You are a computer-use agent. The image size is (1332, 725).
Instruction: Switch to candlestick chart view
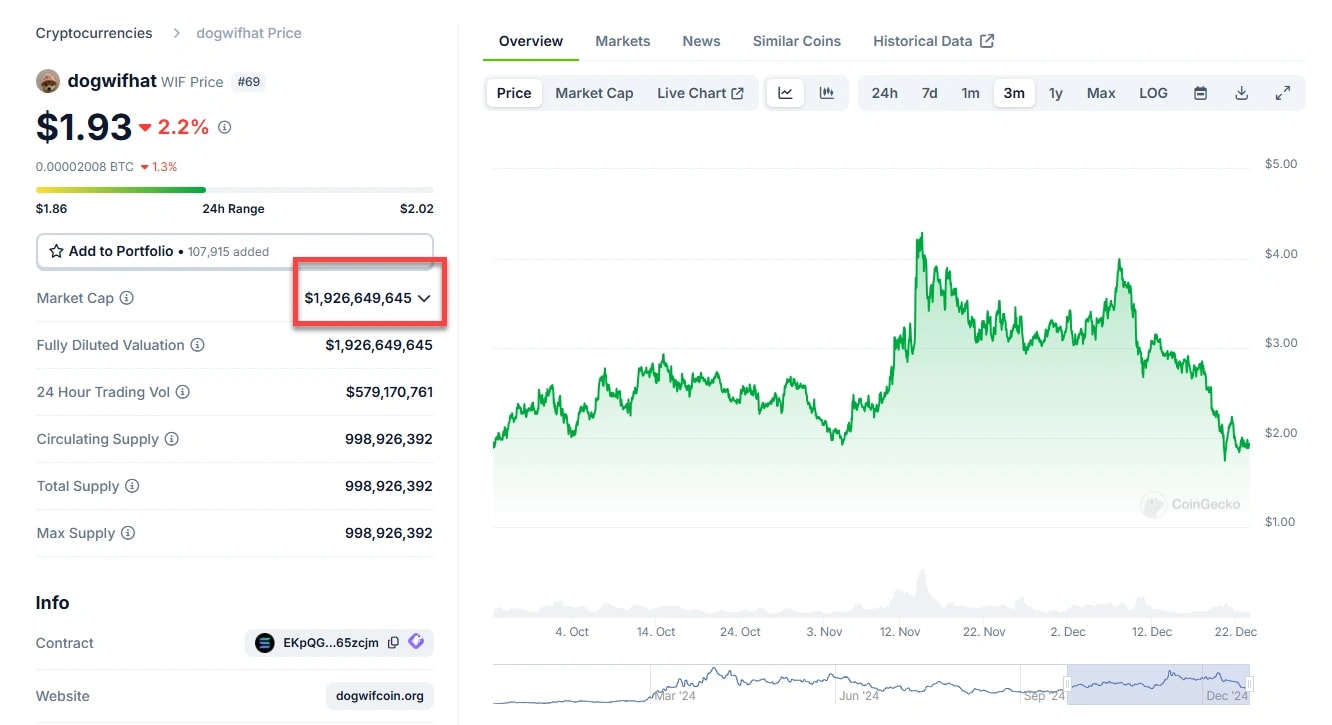pyautogui.click(x=827, y=93)
